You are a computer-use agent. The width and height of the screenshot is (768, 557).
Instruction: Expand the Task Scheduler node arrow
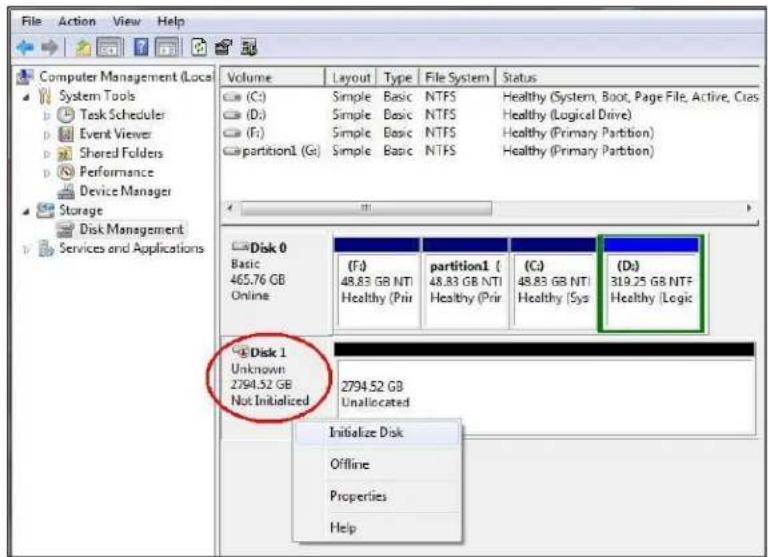(47, 116)
